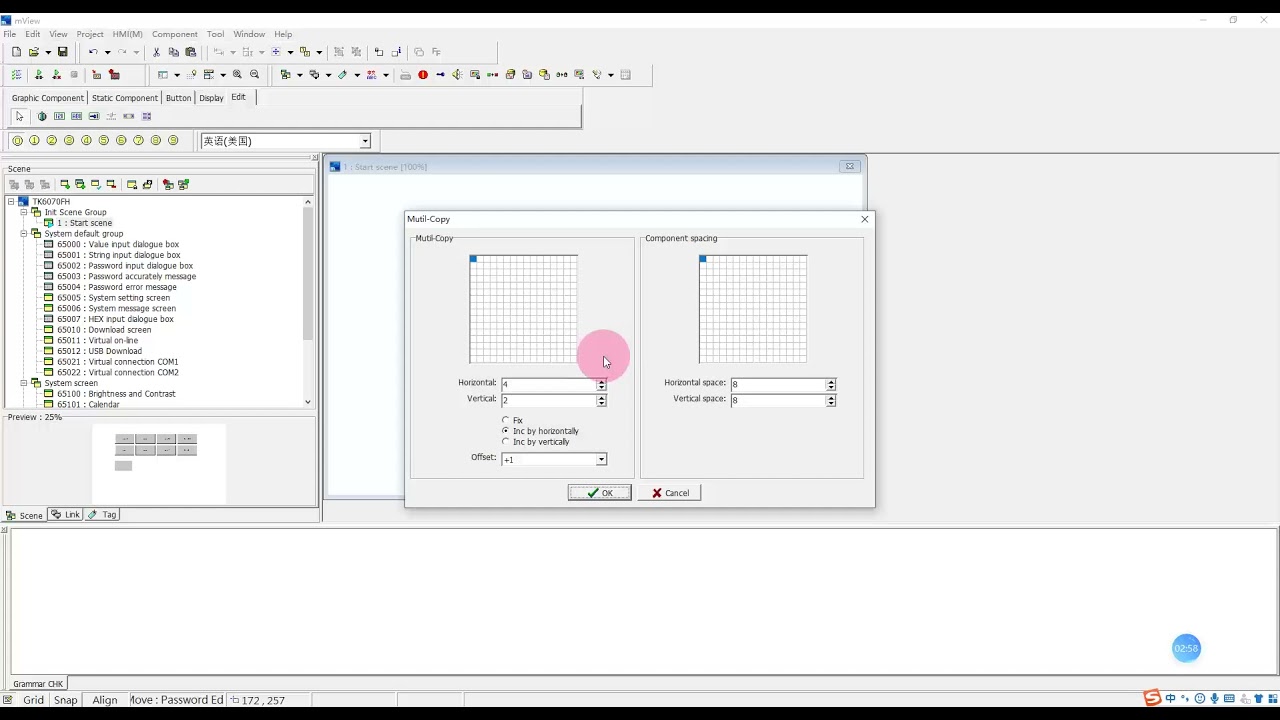
Task: Click the scene tree vertical scrollbar
Action: coord(308,302)
